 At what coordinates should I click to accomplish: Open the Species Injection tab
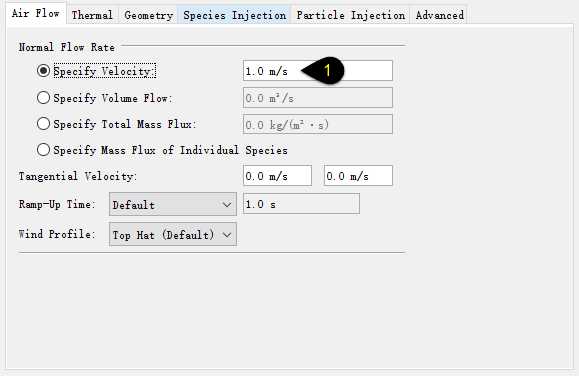click(x=234, y=15)
